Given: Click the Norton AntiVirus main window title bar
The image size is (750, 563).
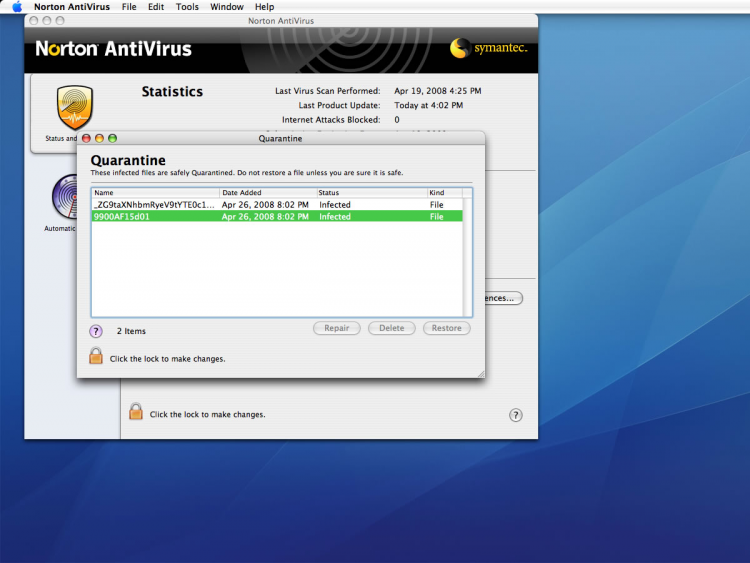Looking at the screenshot, I should [x=281, y=21].
